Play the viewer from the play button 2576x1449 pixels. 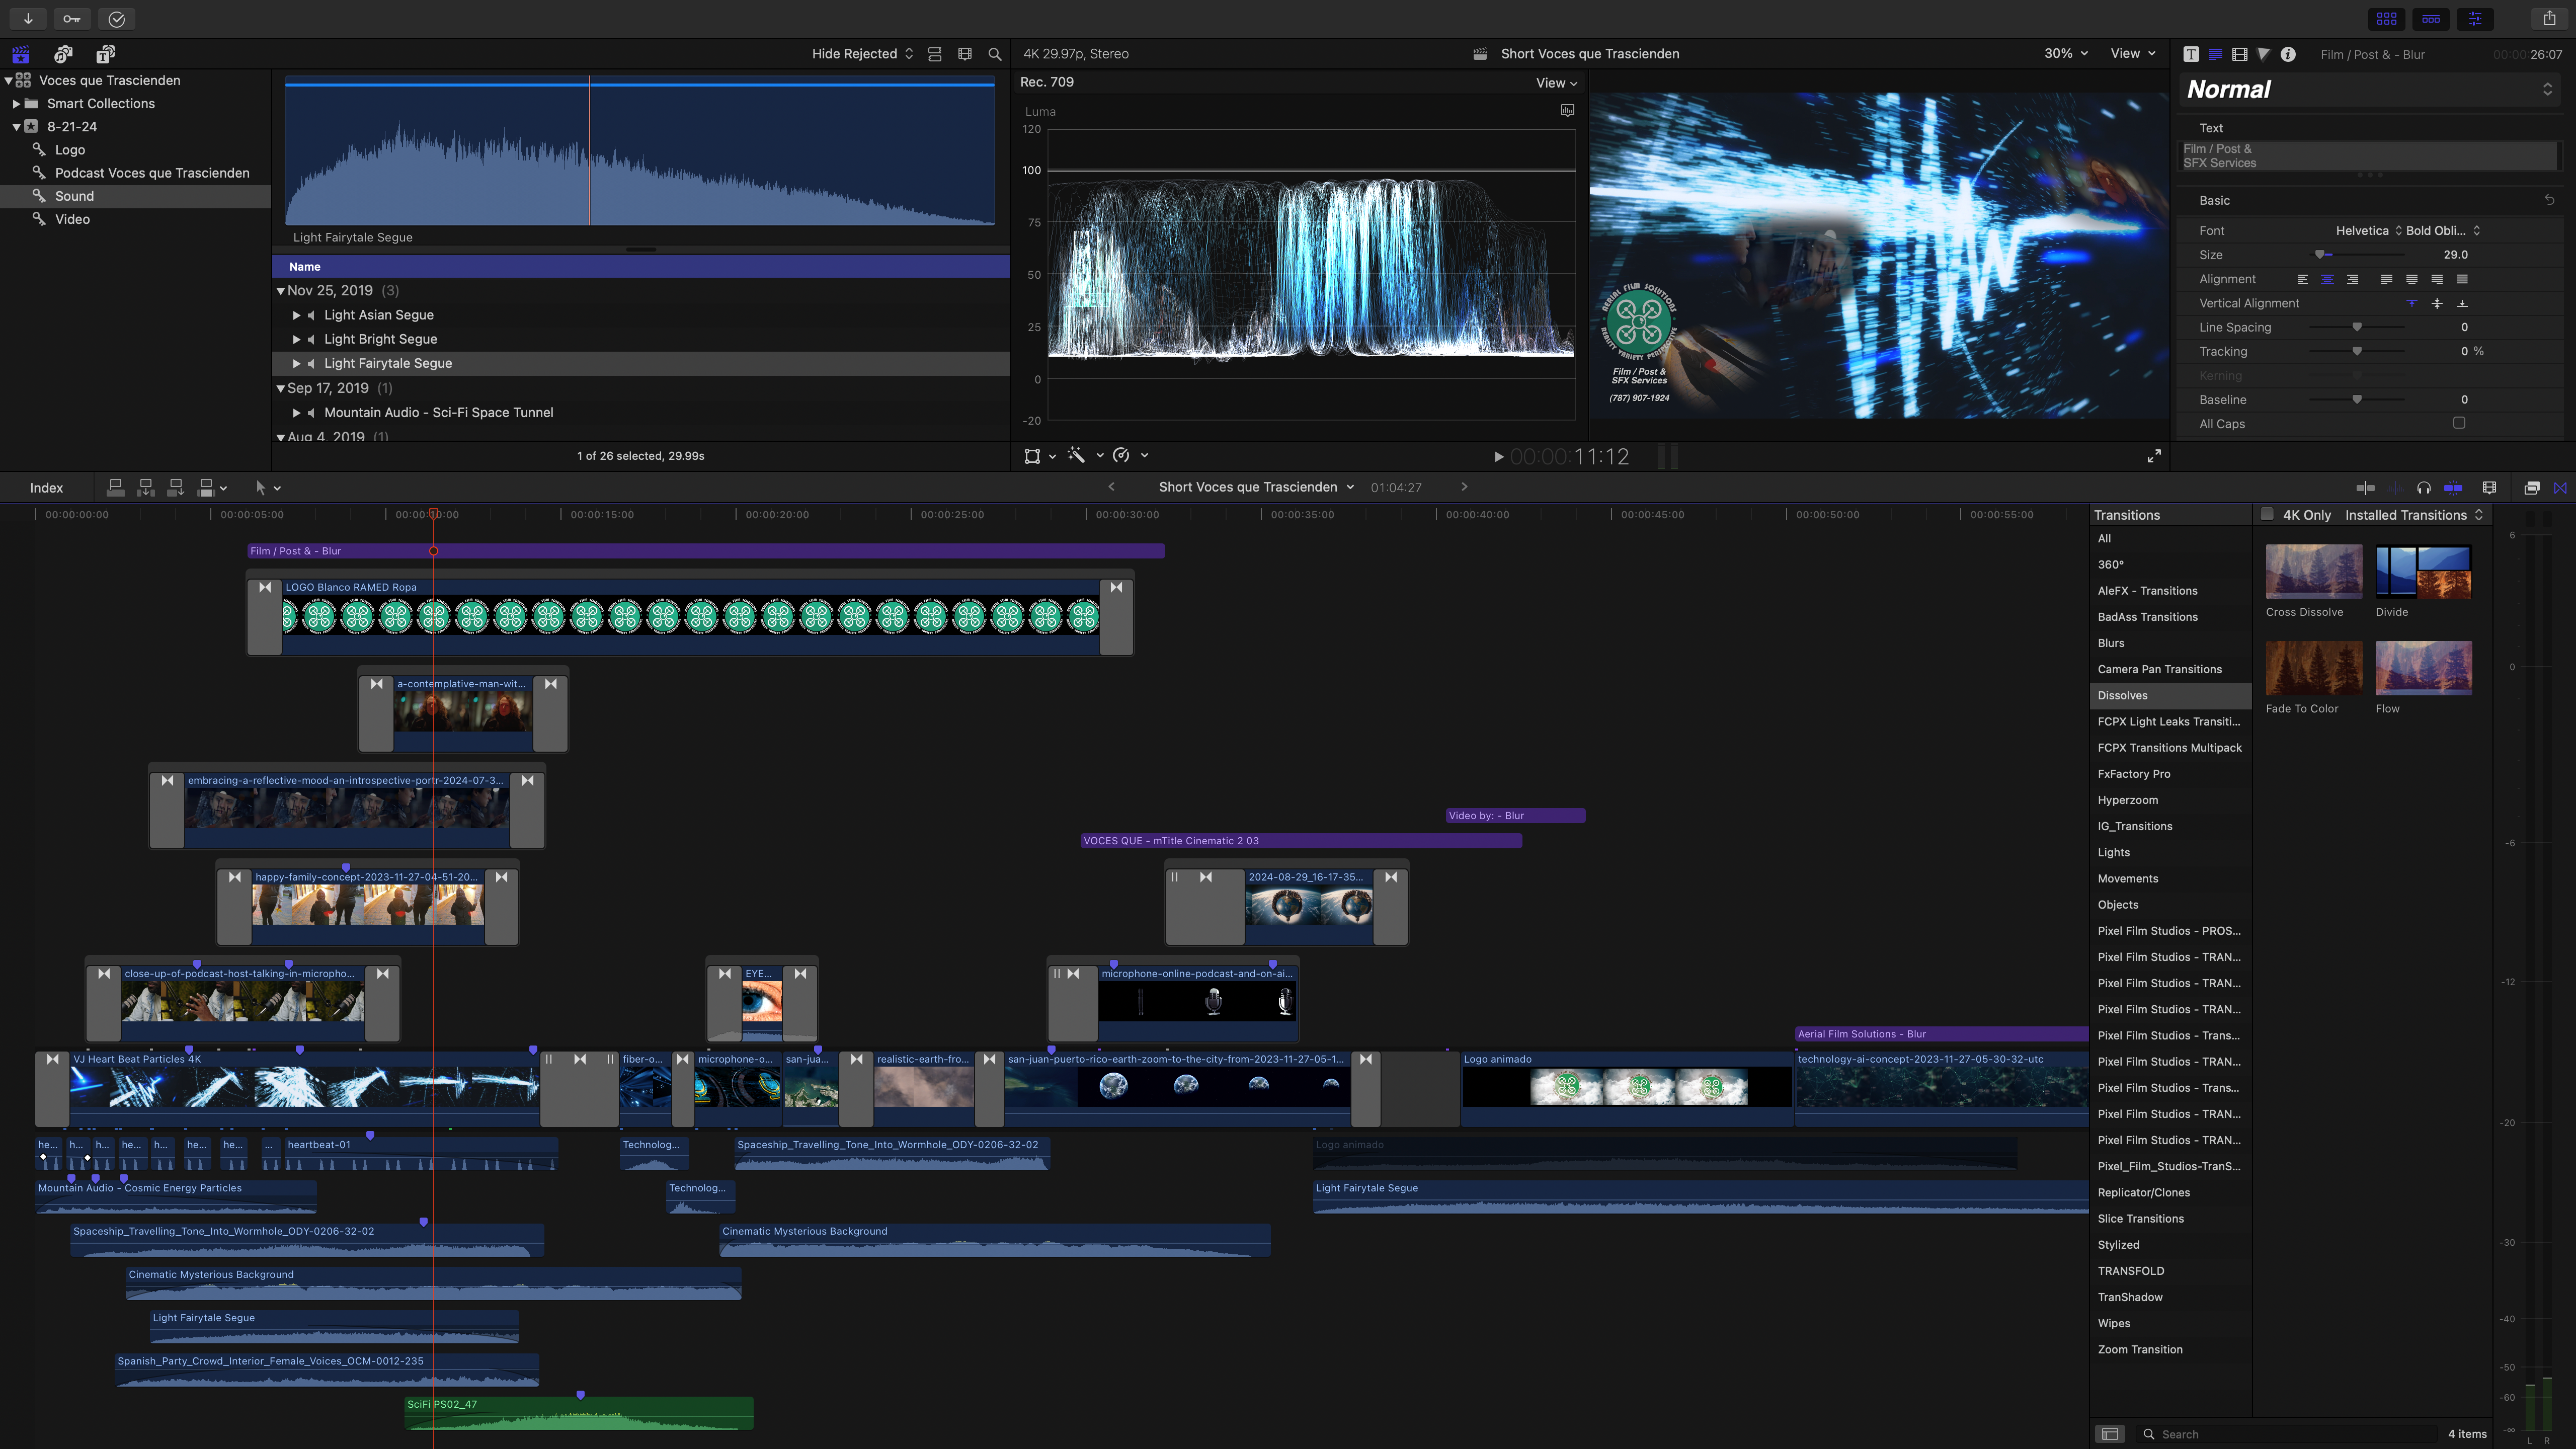coord(1498,457)
